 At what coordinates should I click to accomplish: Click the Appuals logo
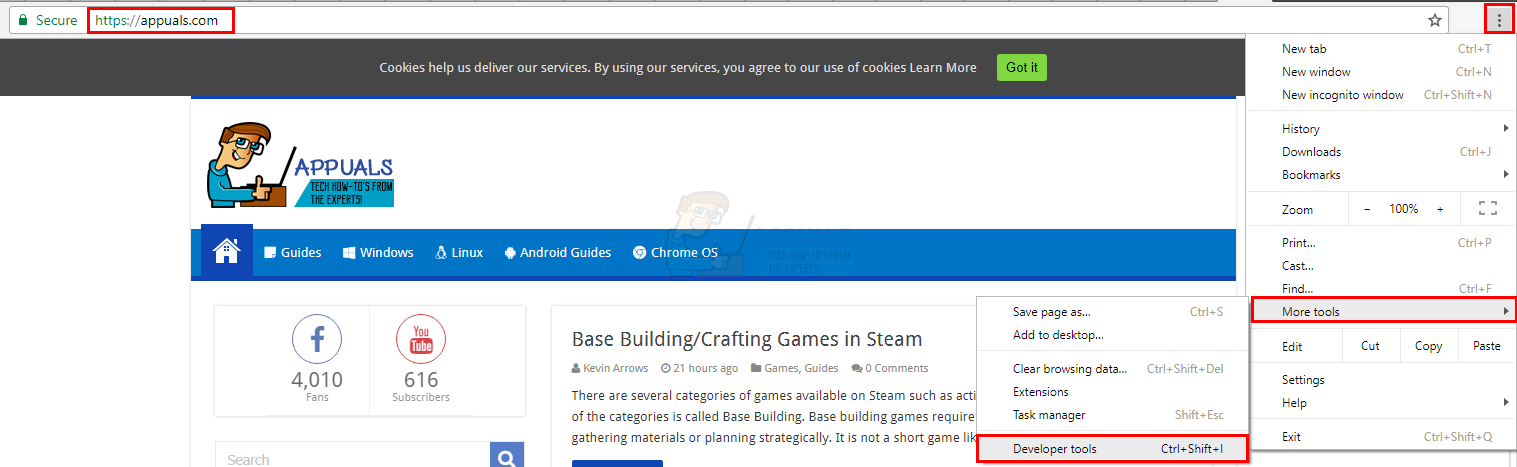(301, 165)
